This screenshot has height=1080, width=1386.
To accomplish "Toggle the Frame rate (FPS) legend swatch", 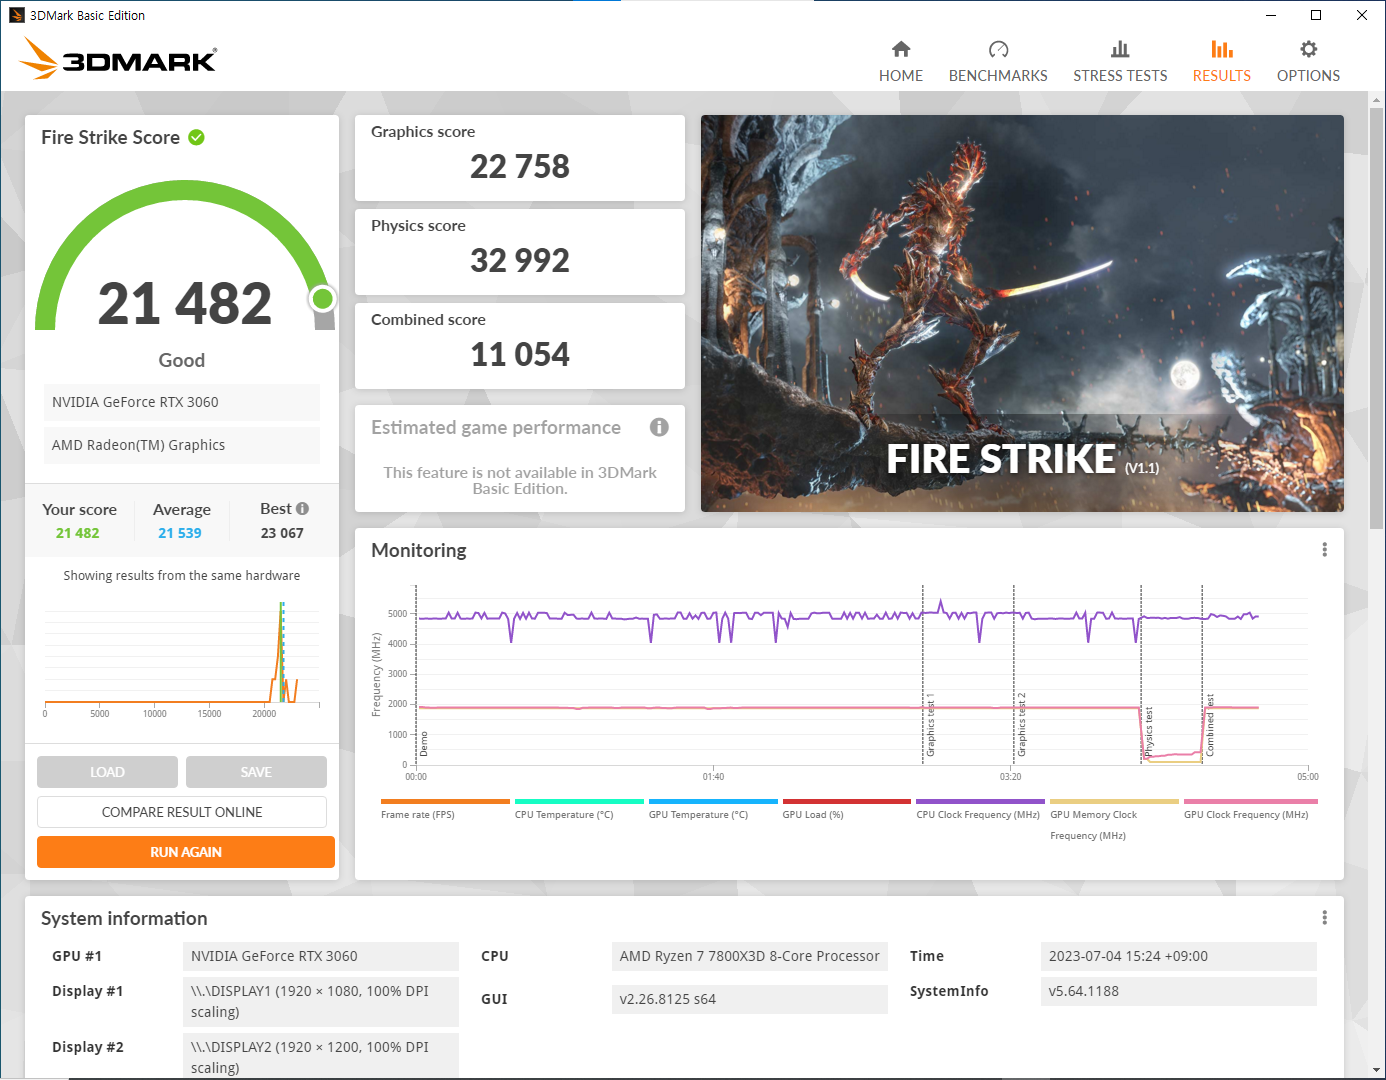I will point(445,801).
